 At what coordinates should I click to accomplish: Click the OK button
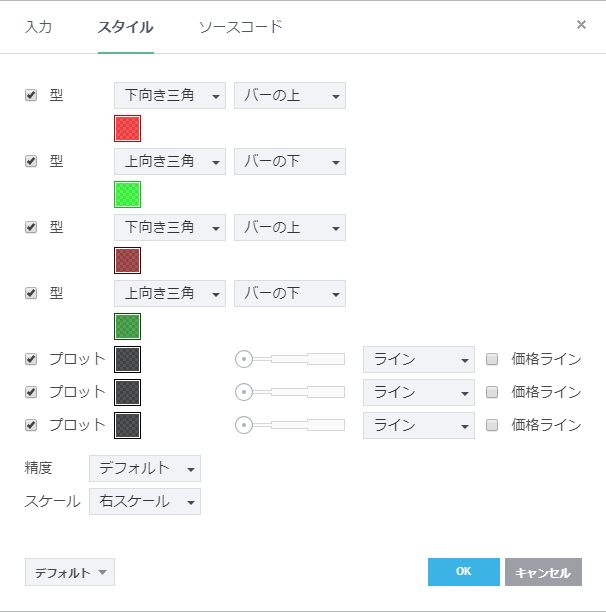[x=463, y=572]
